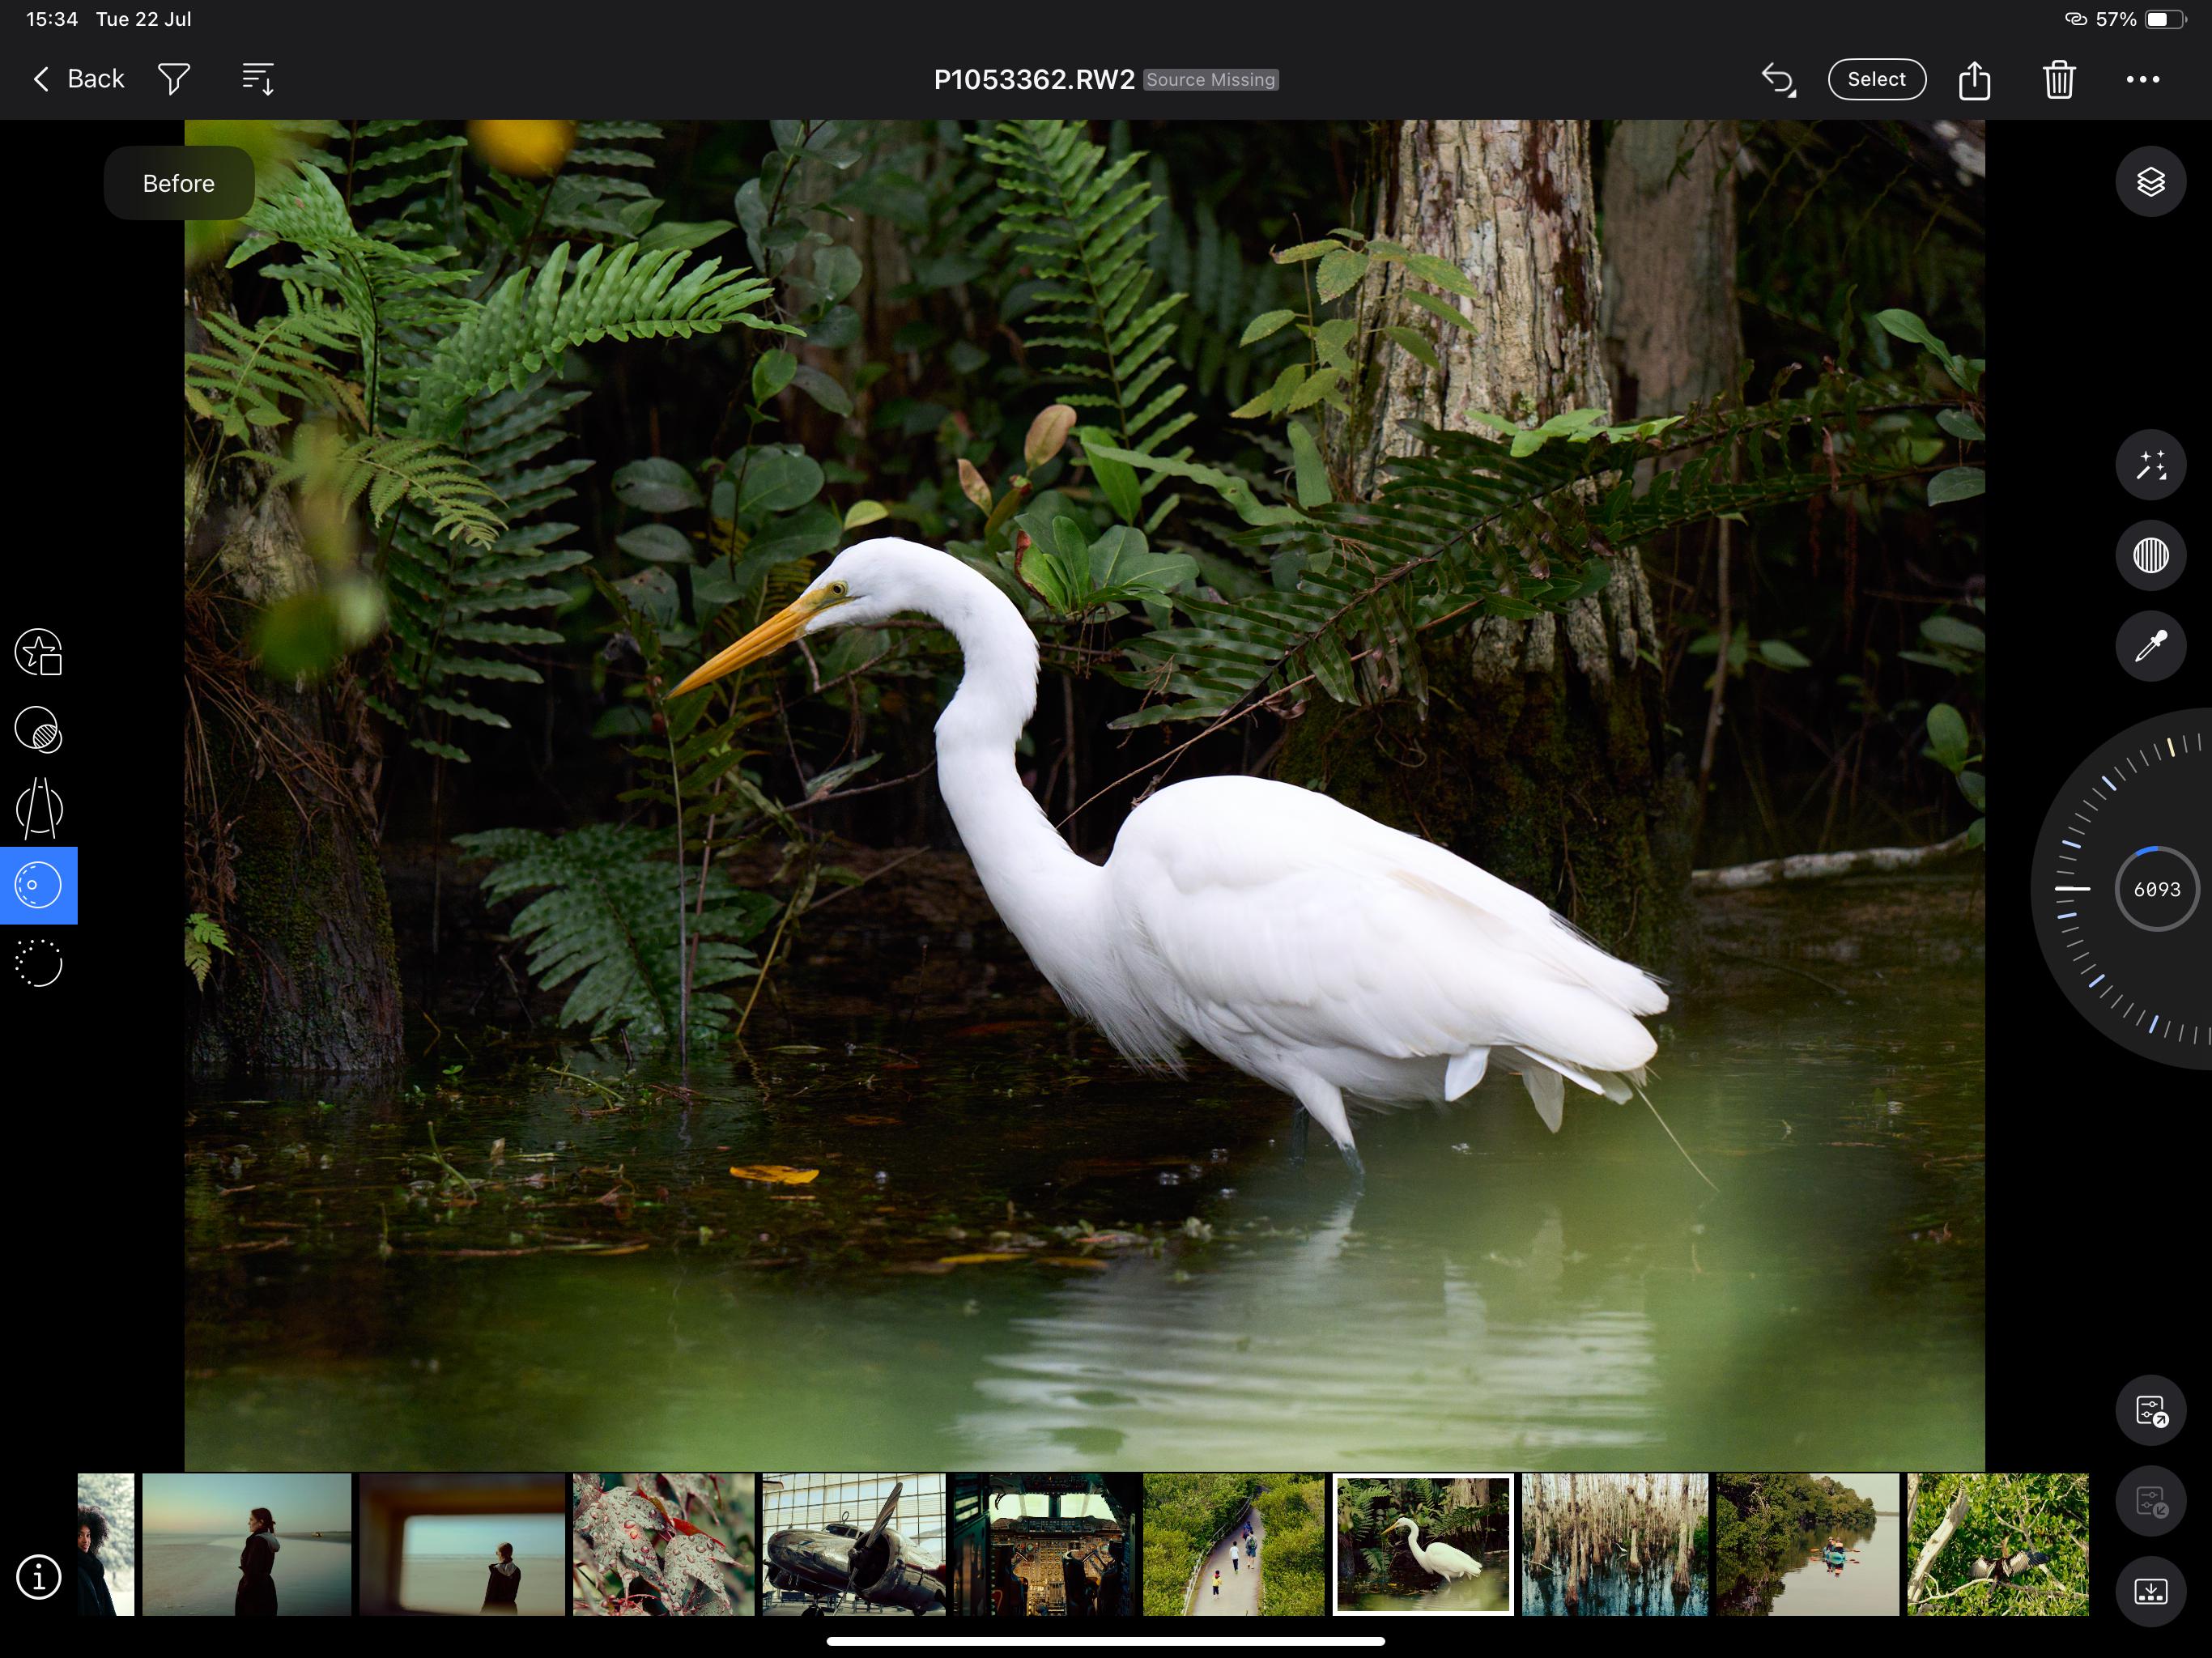
Task: Open the share/export icon
Action: (x=1974, y=79)
